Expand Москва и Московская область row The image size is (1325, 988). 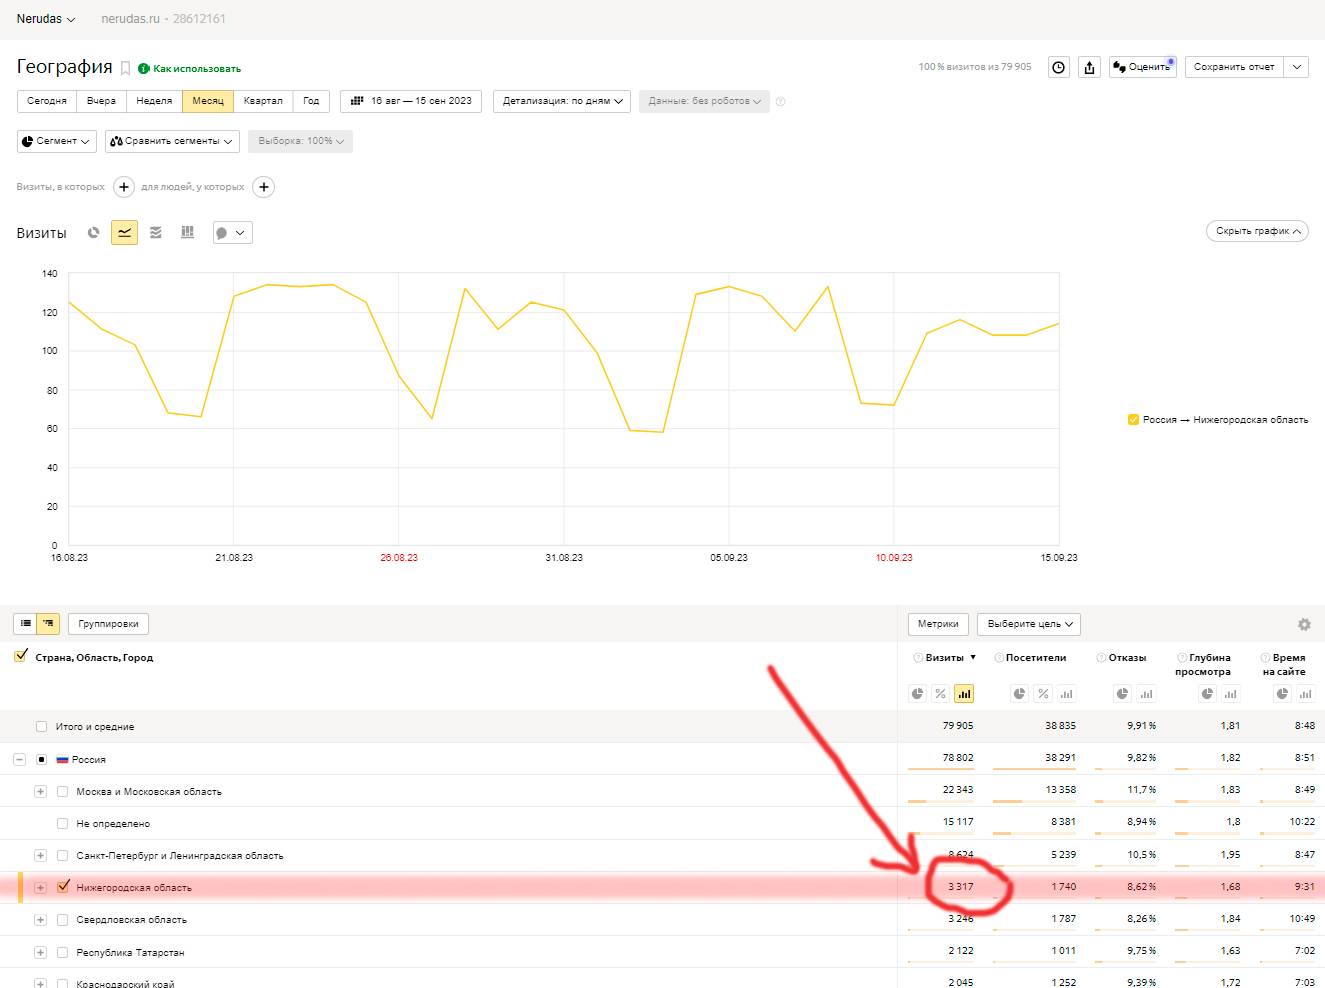(40, 792)
